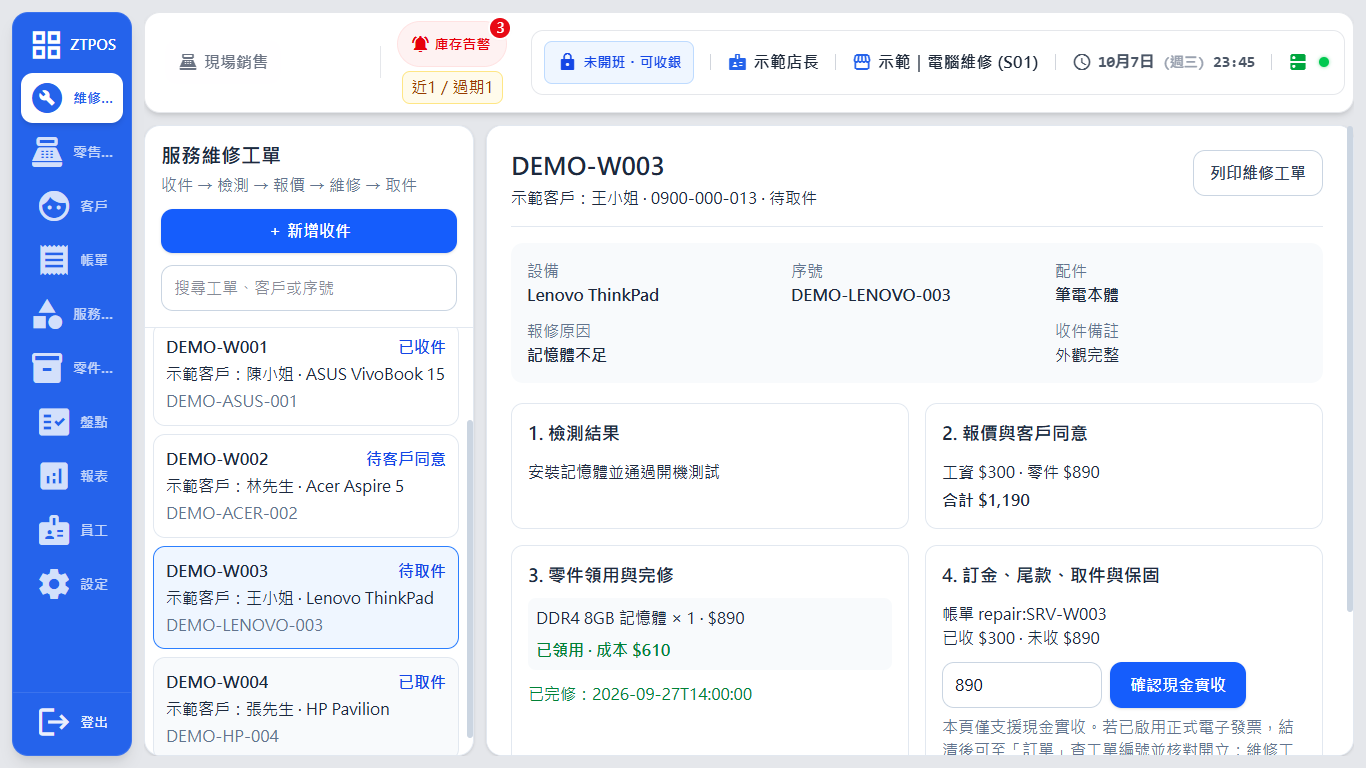Select work order DEMO-W003 王小姐 in list
1366x768 pixels.
pyautogui.click(x=306, y=598)
